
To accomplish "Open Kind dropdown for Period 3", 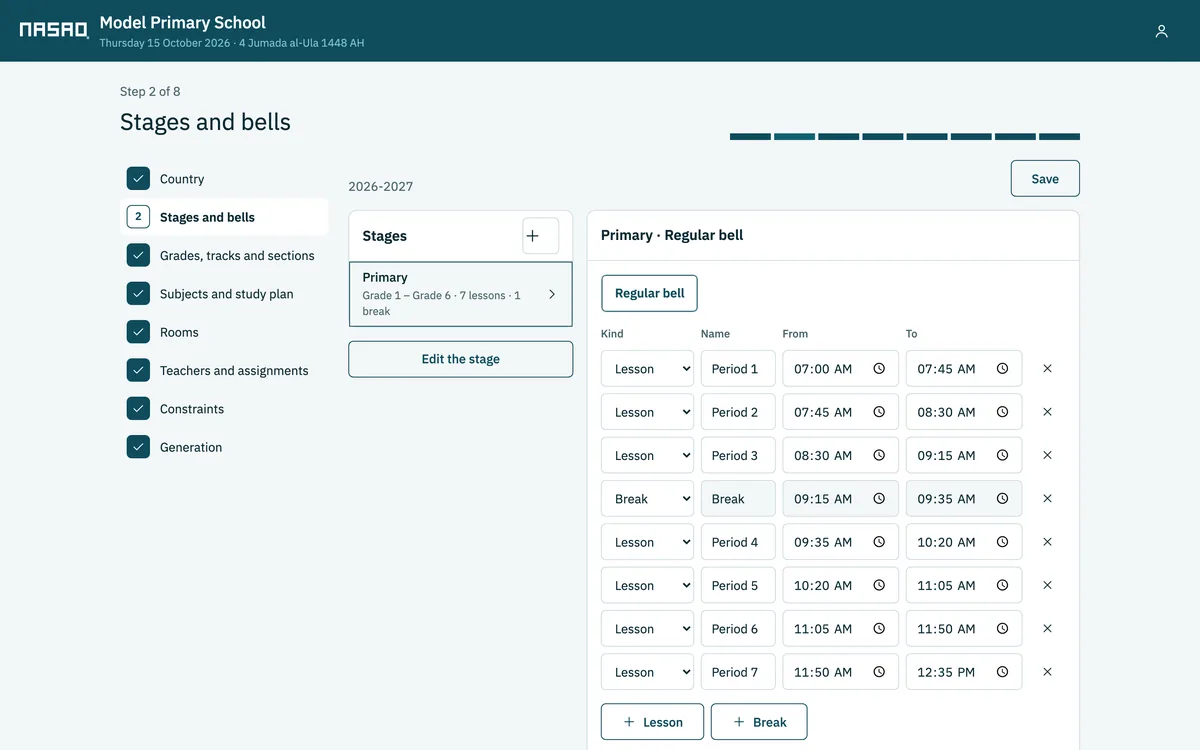I will (647, 455).
